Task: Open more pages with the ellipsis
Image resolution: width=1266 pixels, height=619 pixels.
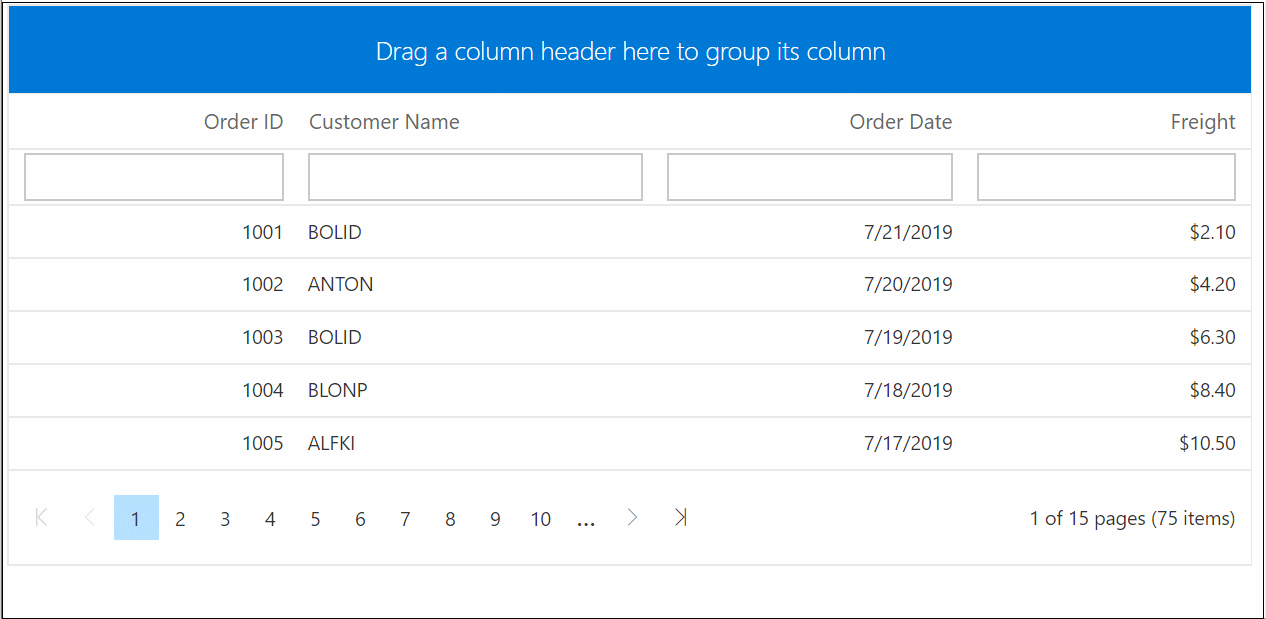Action: (586, 519)
